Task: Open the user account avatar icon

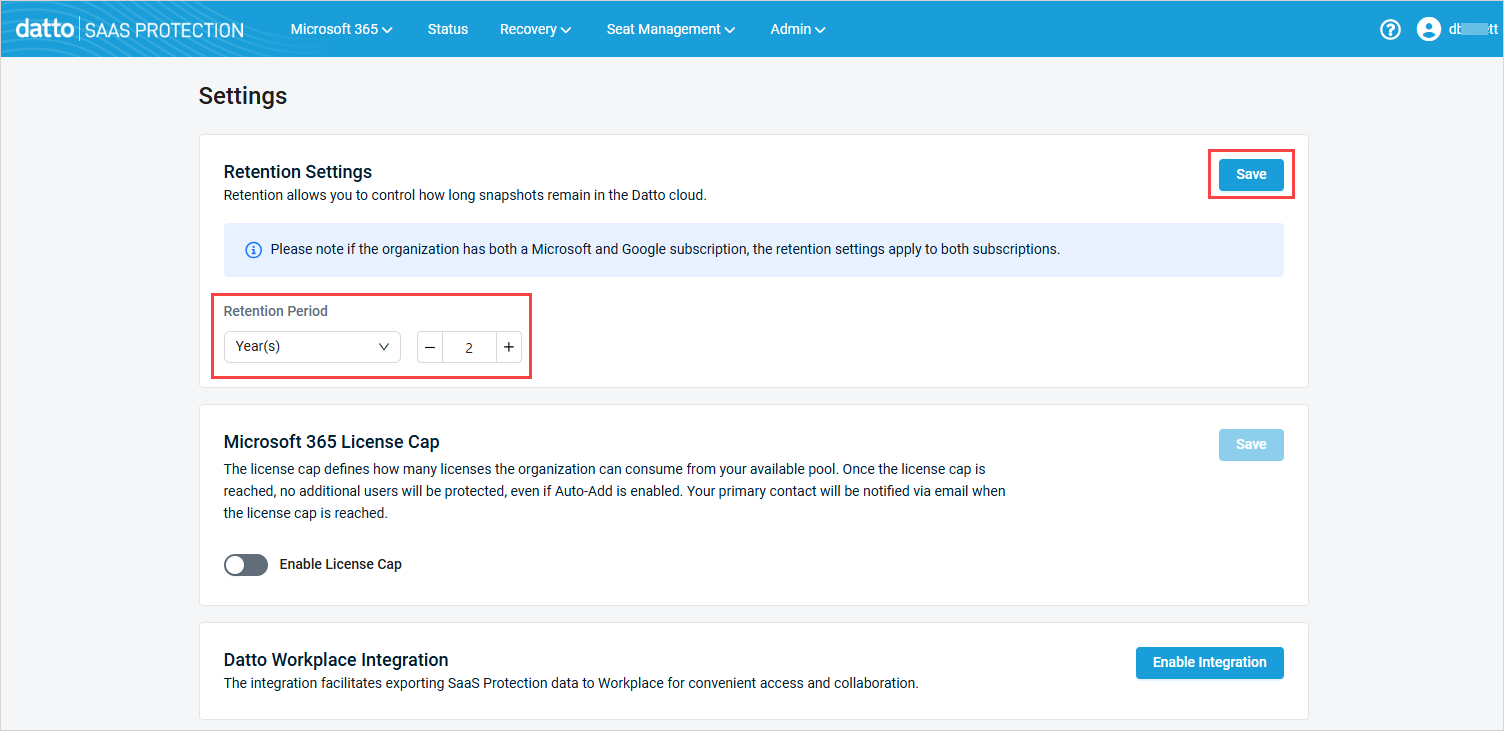Action: pos(1428,30)
